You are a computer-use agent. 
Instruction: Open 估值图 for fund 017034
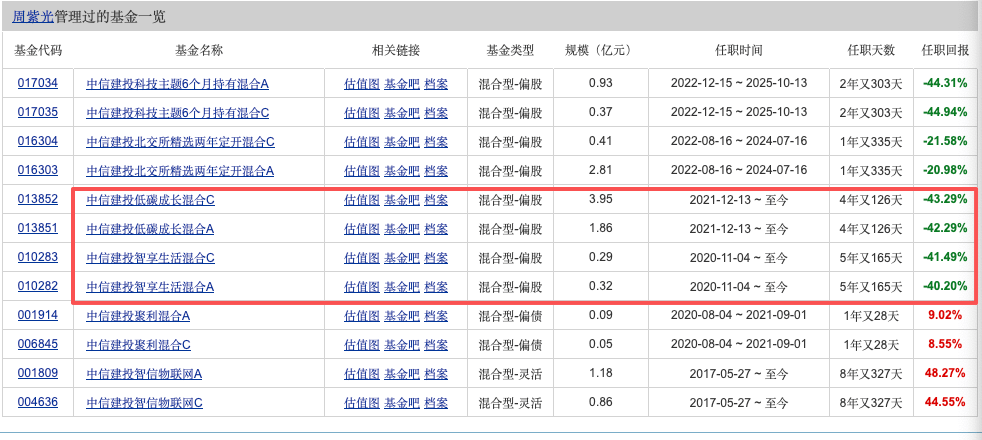361,83
